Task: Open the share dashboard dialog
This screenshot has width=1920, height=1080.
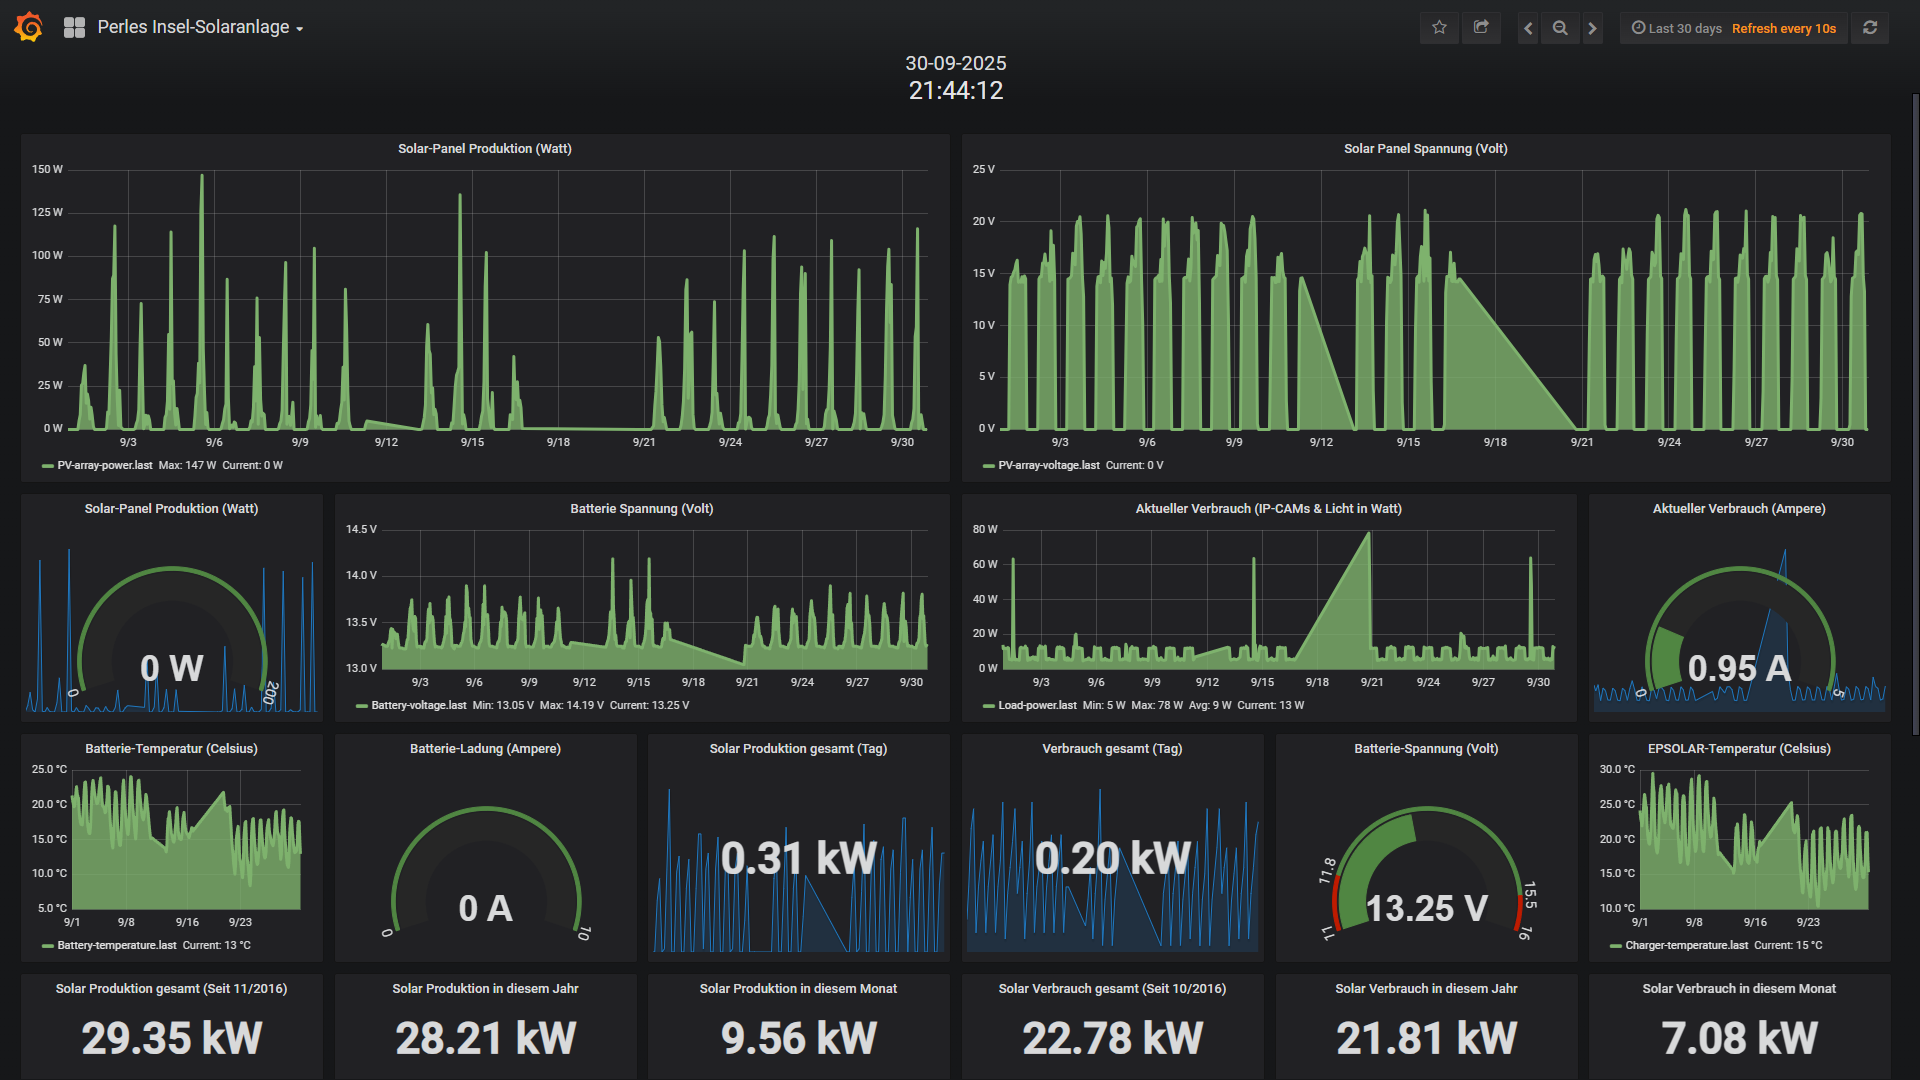Action: (1481, 28)
